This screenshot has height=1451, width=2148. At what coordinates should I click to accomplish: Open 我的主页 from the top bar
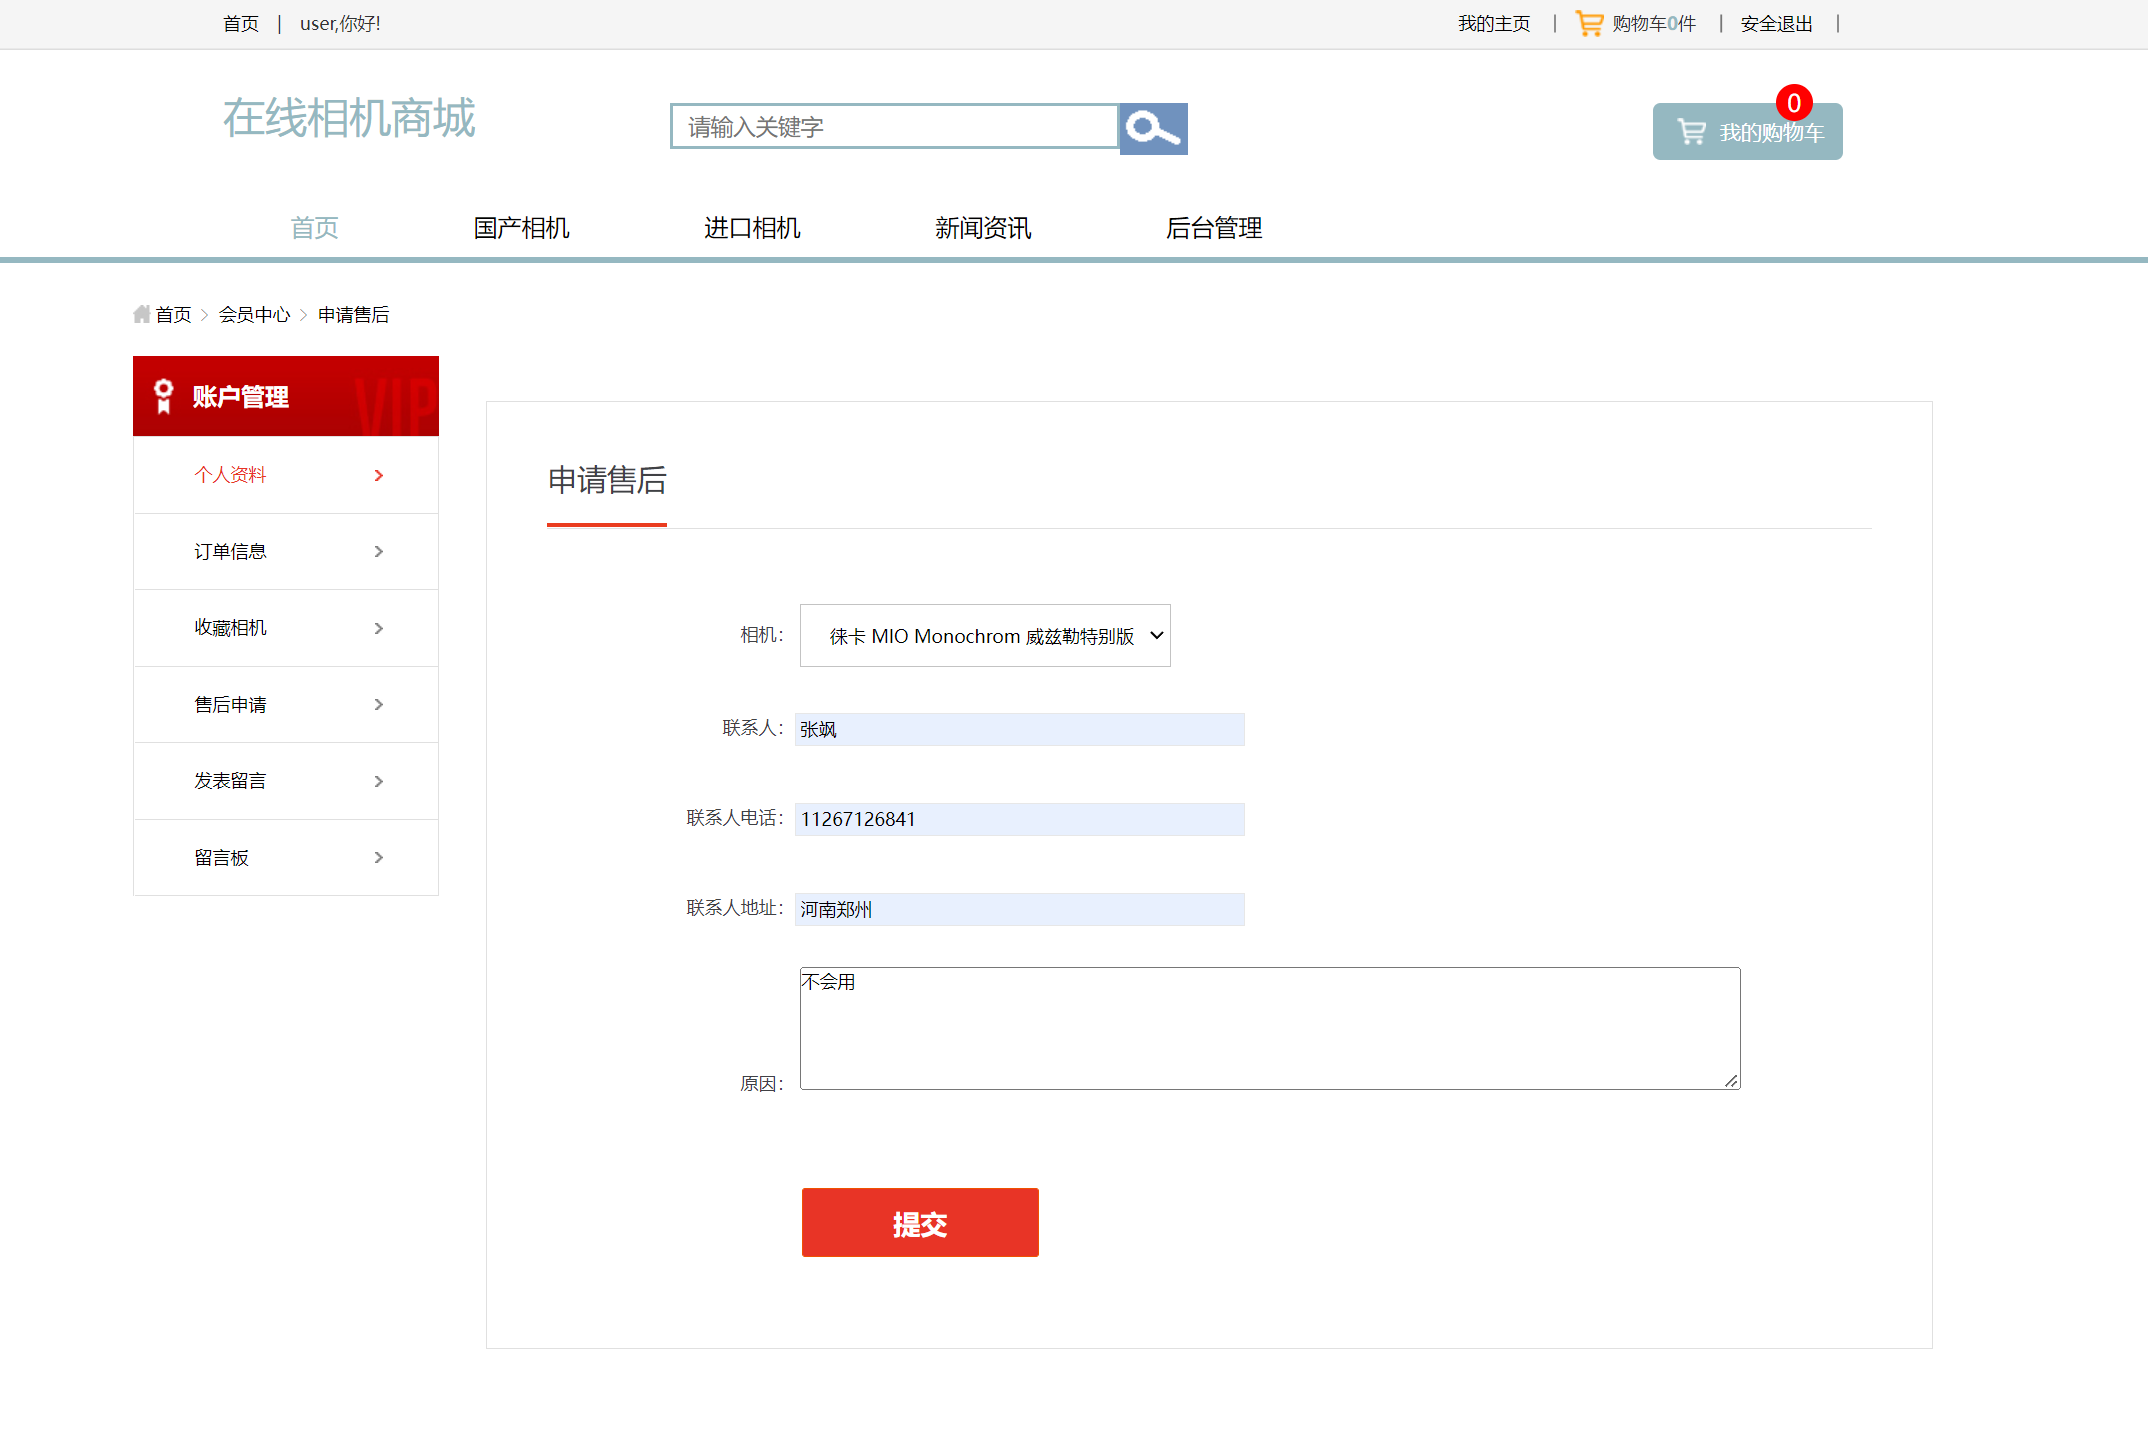coord(1493,23)
